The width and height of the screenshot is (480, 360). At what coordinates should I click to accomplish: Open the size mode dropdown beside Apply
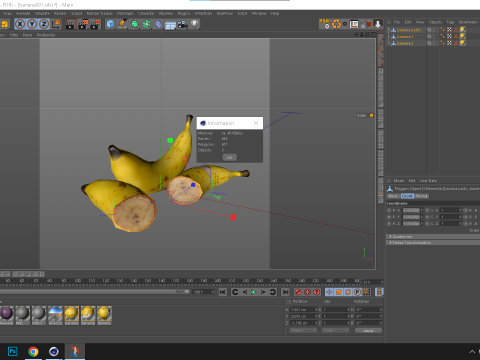[x=335, y=330]
